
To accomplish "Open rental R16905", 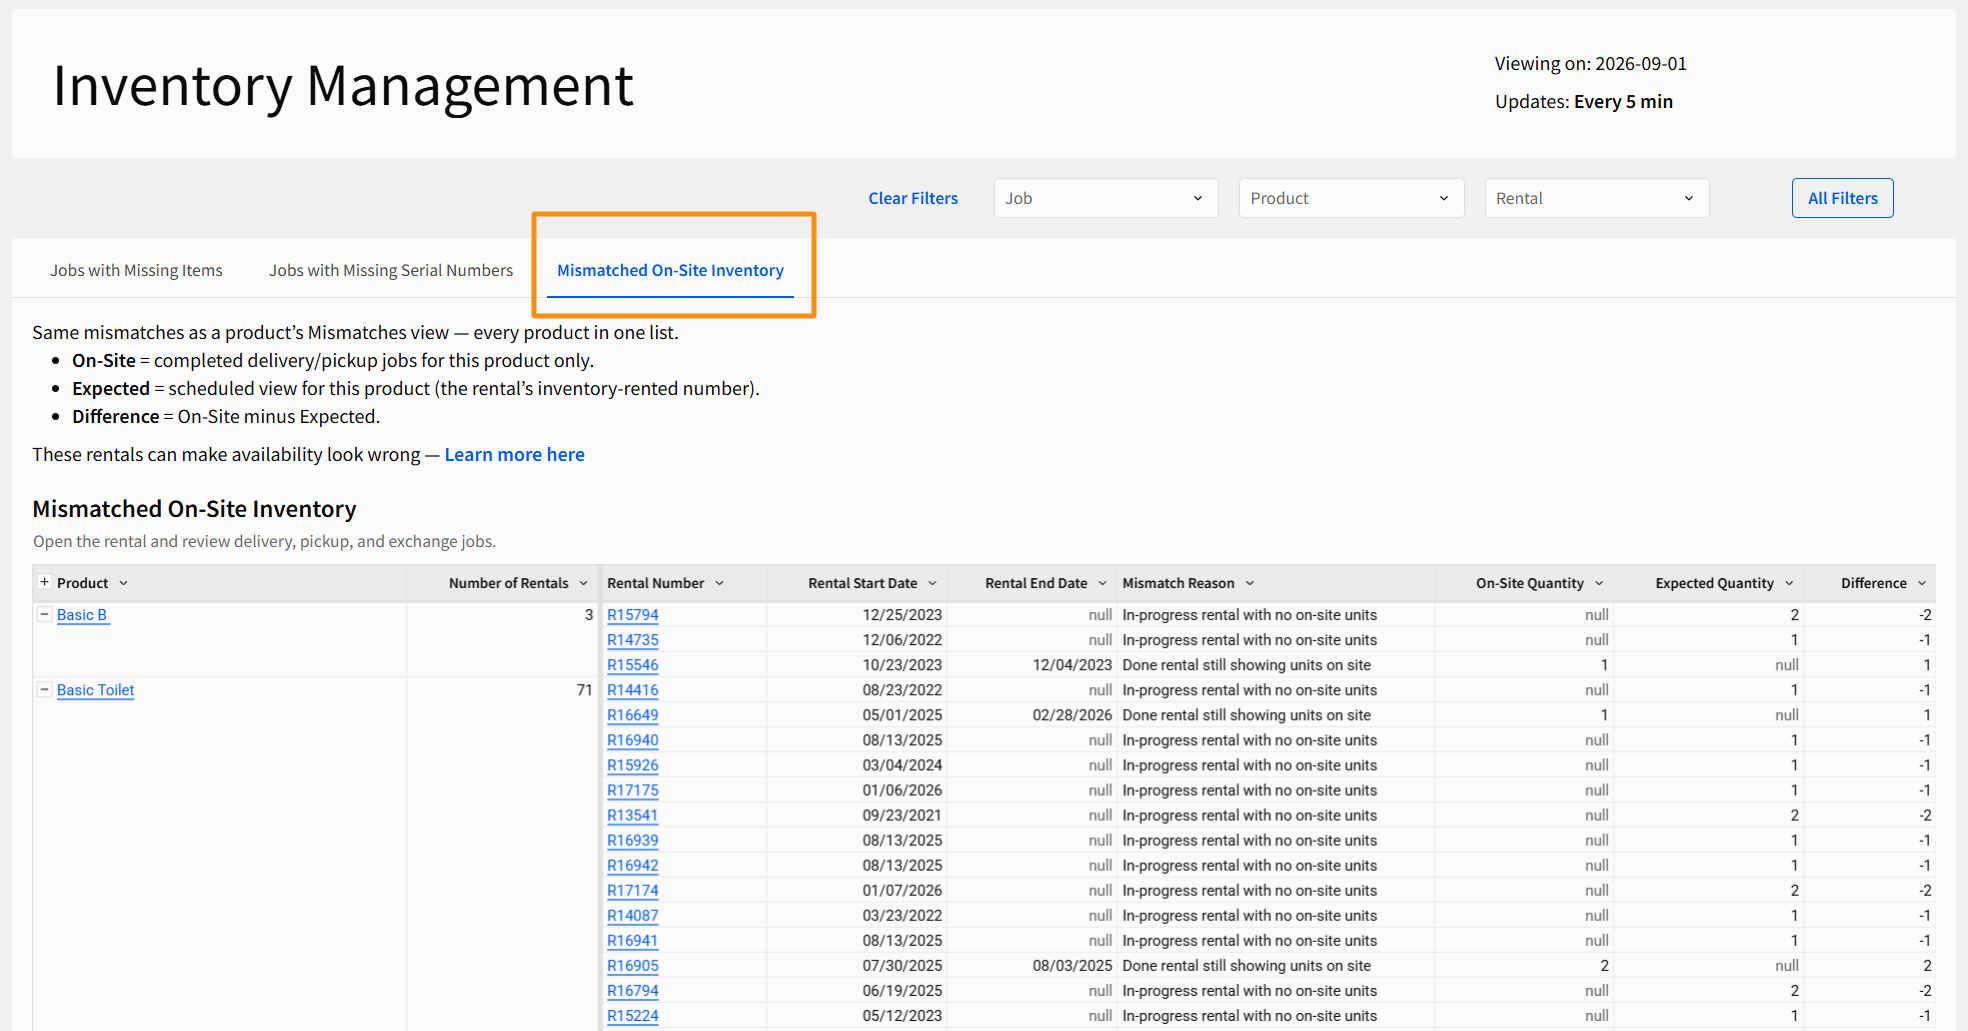I will click(x=633, y=965).
